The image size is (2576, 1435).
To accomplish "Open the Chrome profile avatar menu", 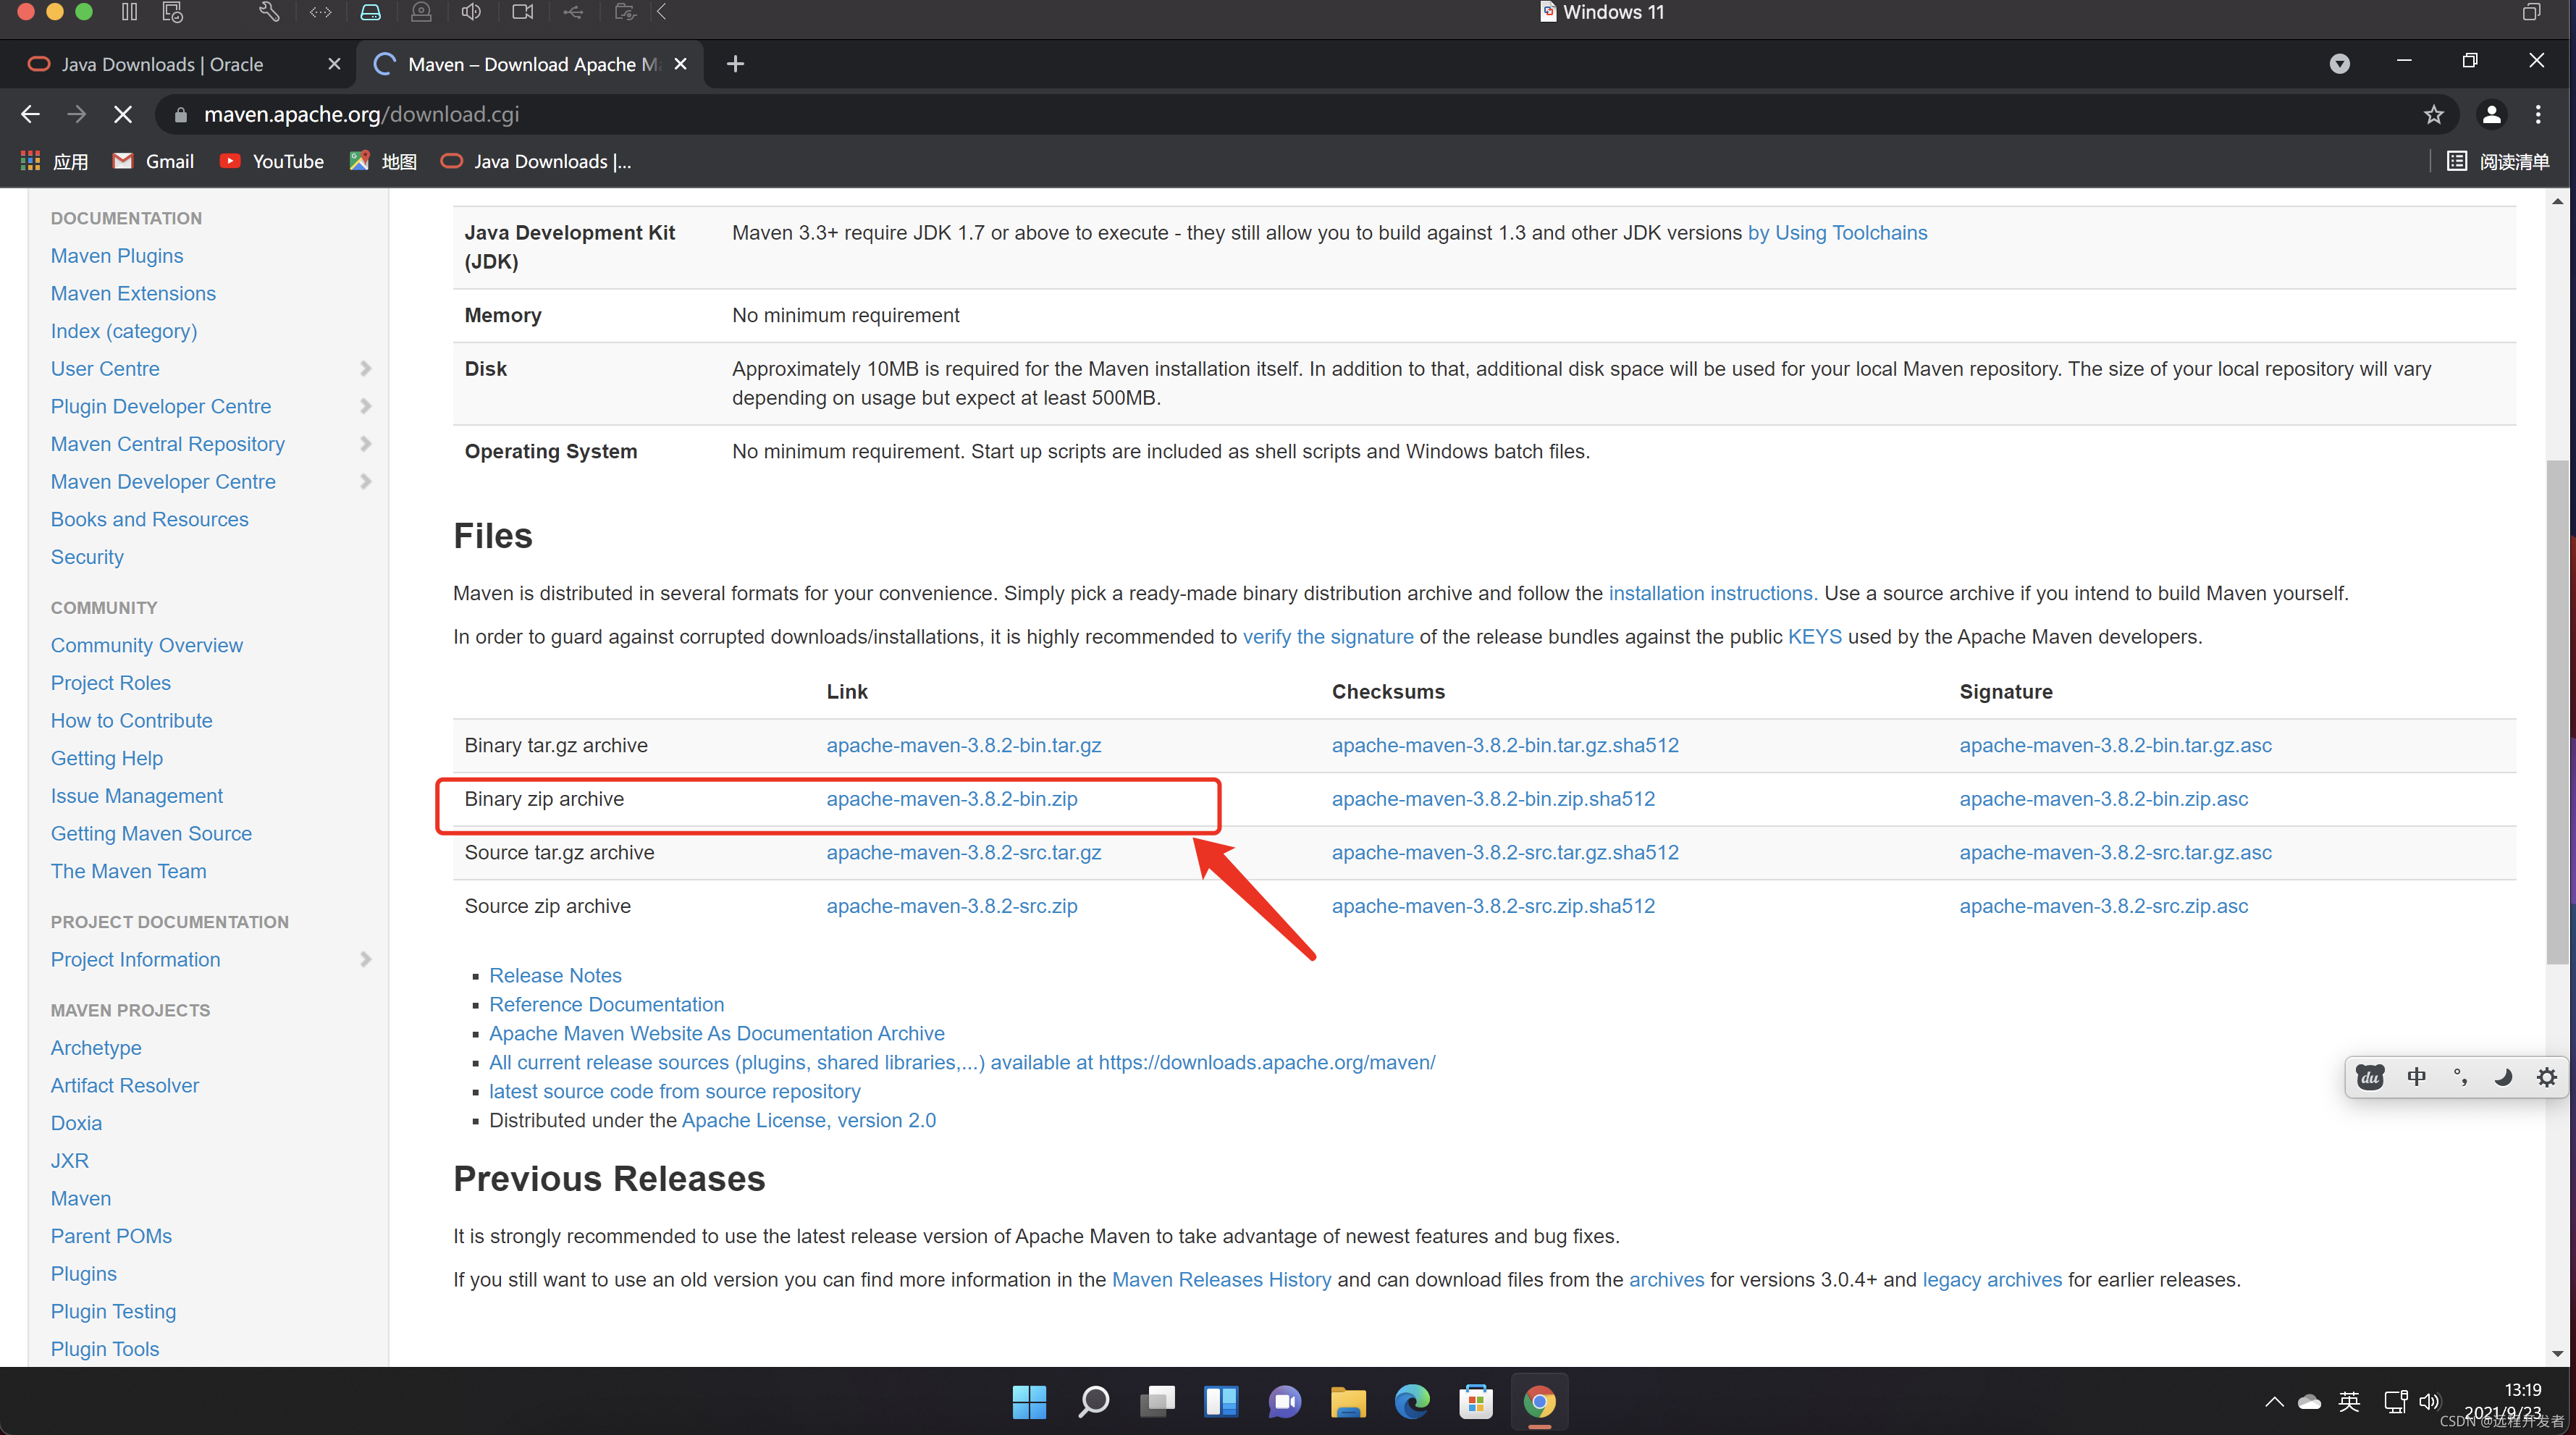I will pos(2491,115).
